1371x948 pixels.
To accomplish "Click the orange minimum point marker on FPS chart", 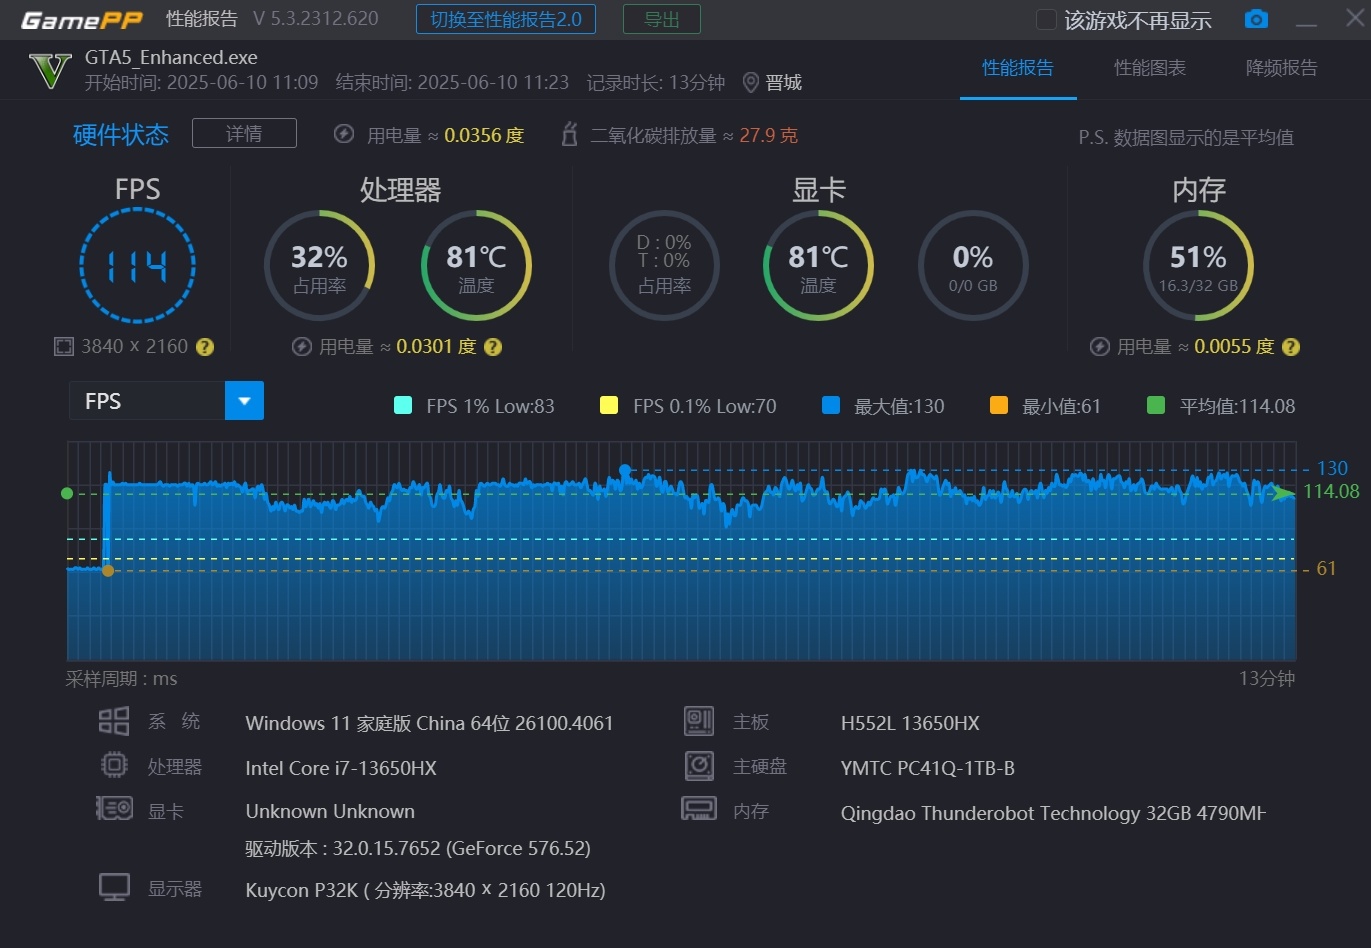I will [x=108, y=571].
